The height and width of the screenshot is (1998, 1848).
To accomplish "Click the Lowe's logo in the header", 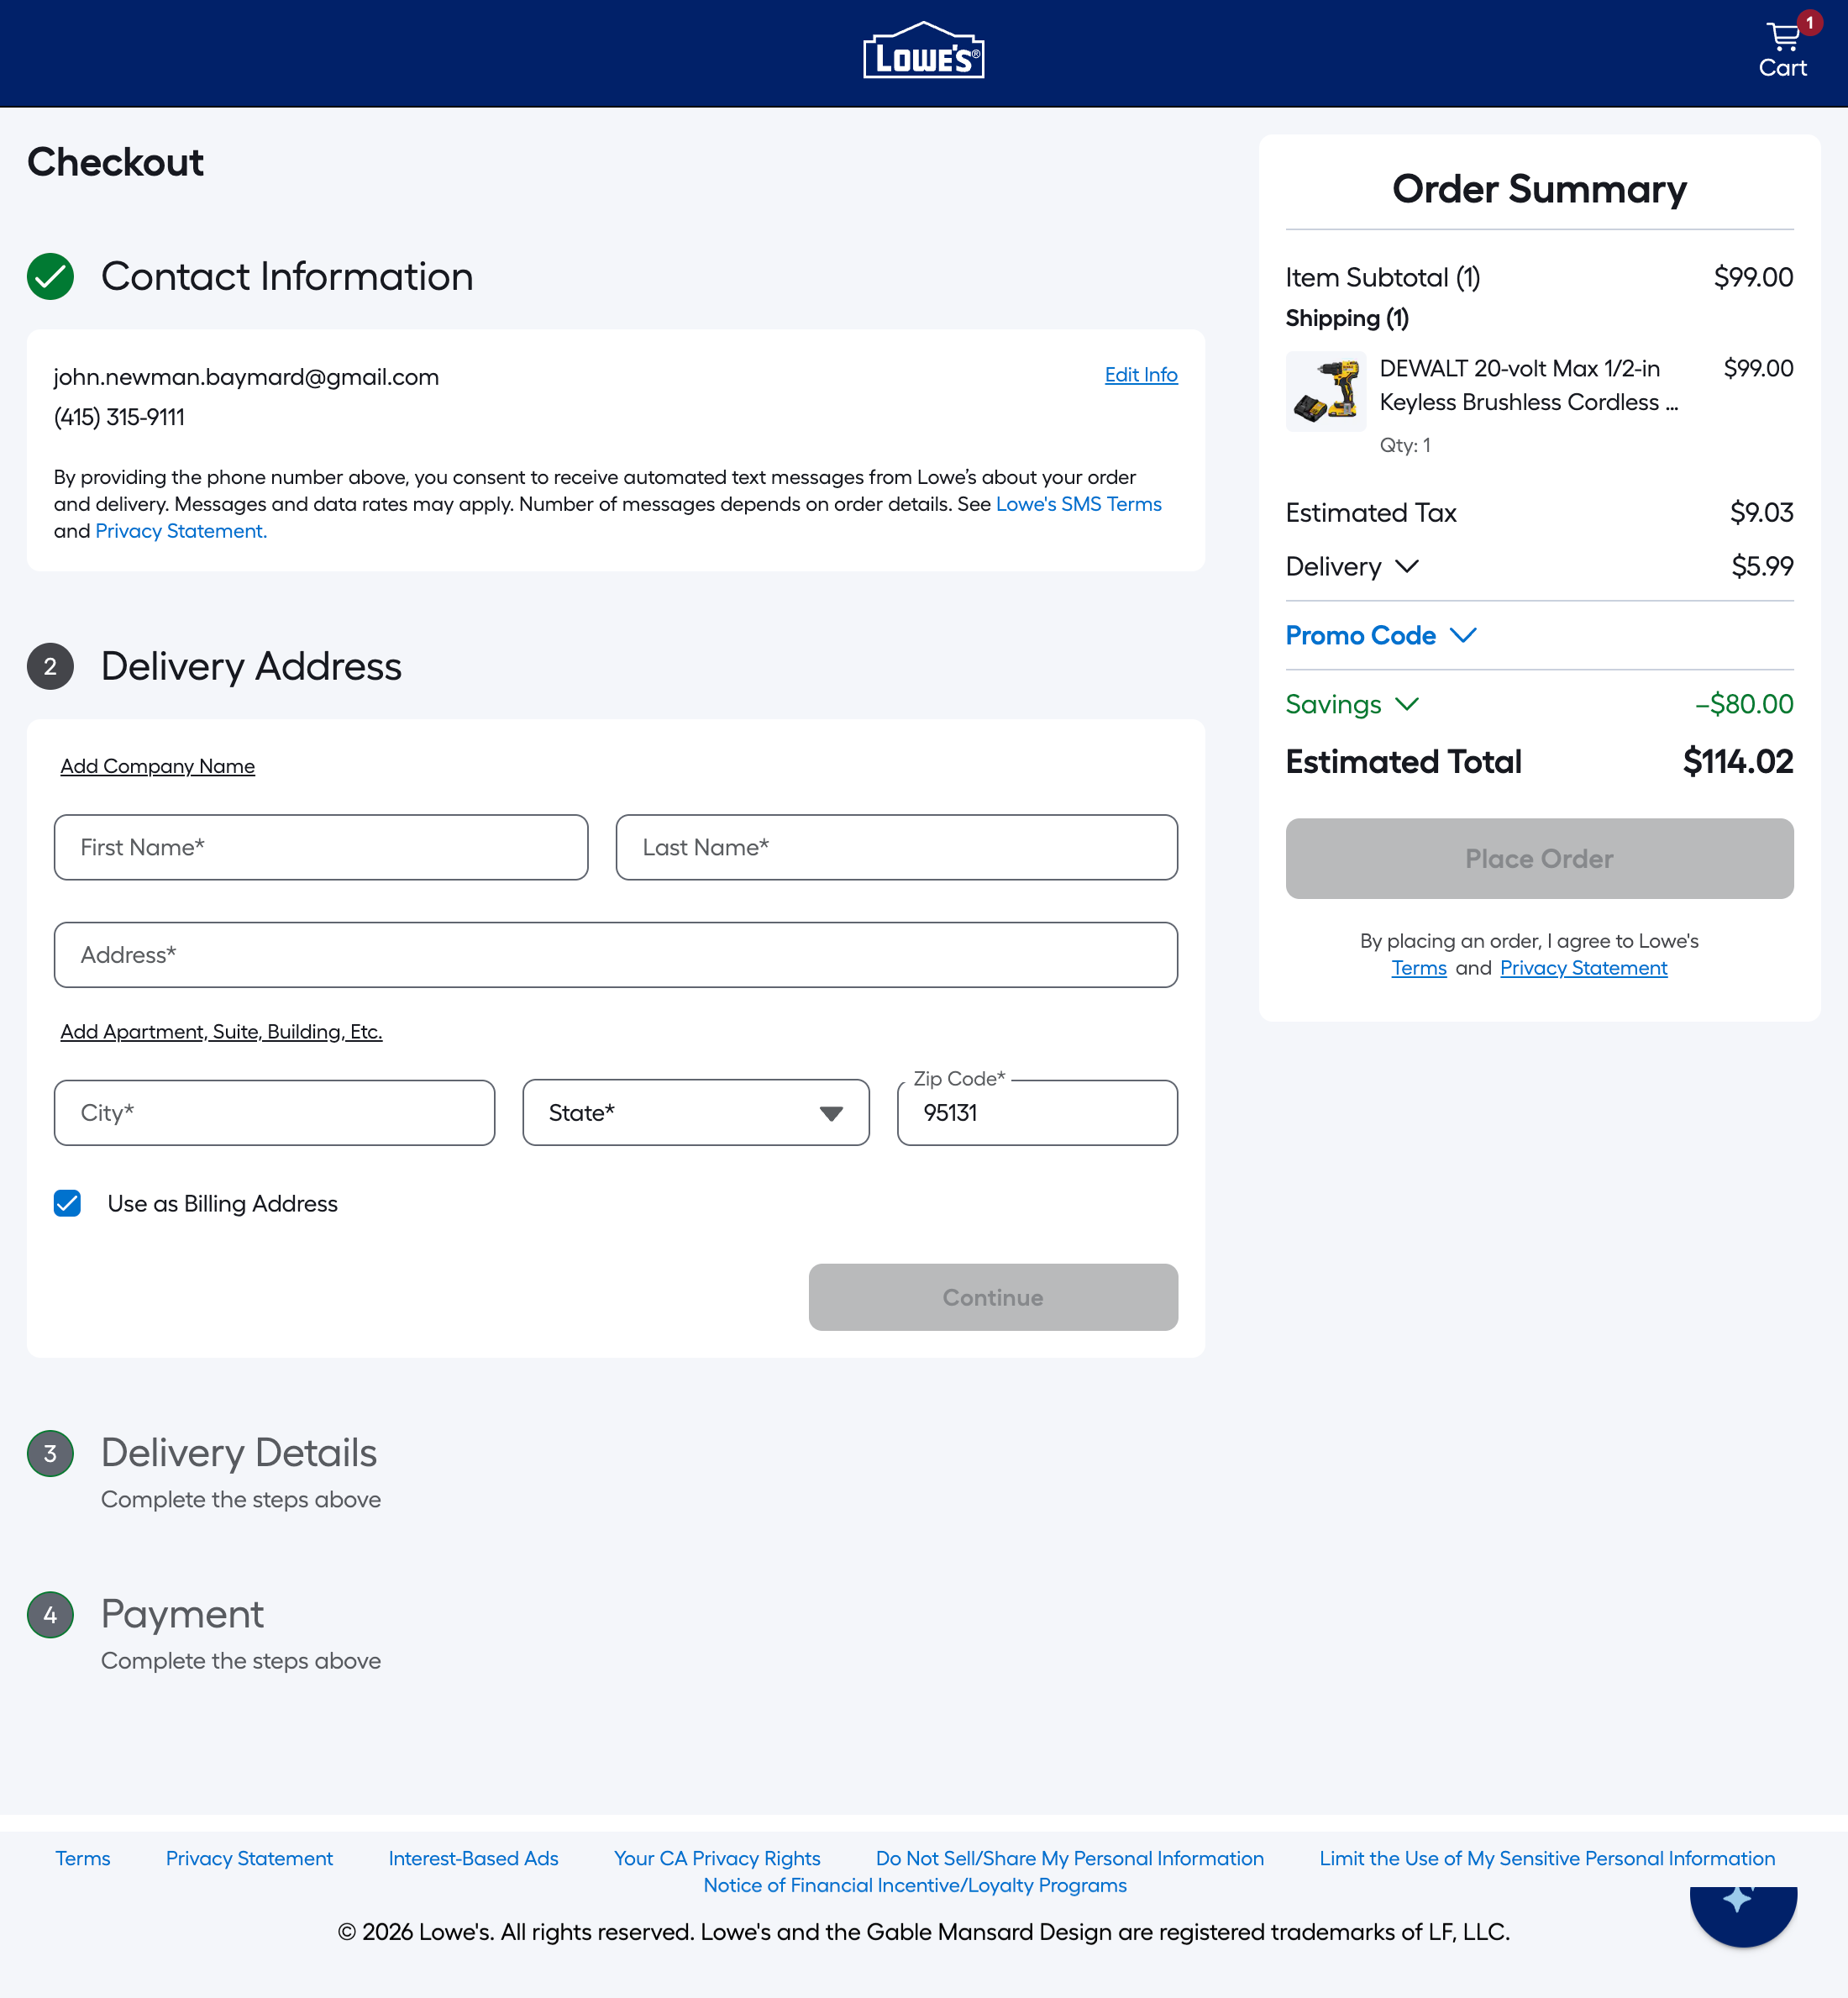I will pyautogui.click(x=923, y=50).
